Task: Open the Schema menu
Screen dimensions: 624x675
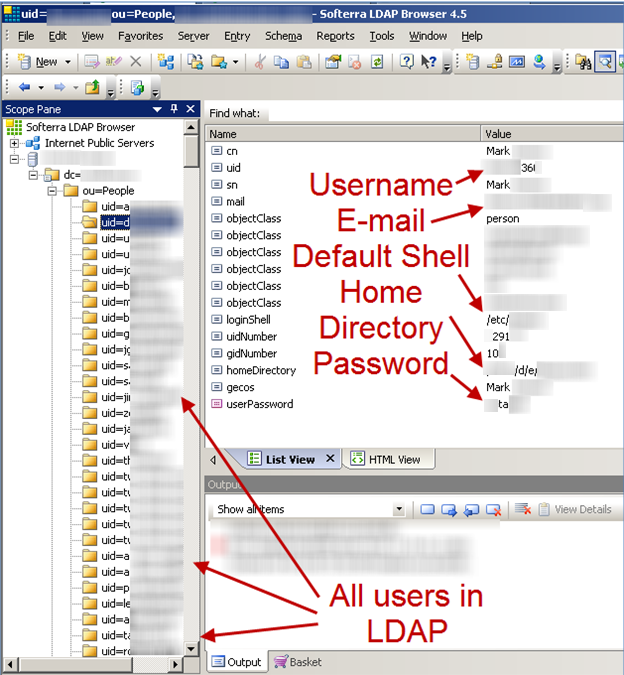Action: point(283,36)
